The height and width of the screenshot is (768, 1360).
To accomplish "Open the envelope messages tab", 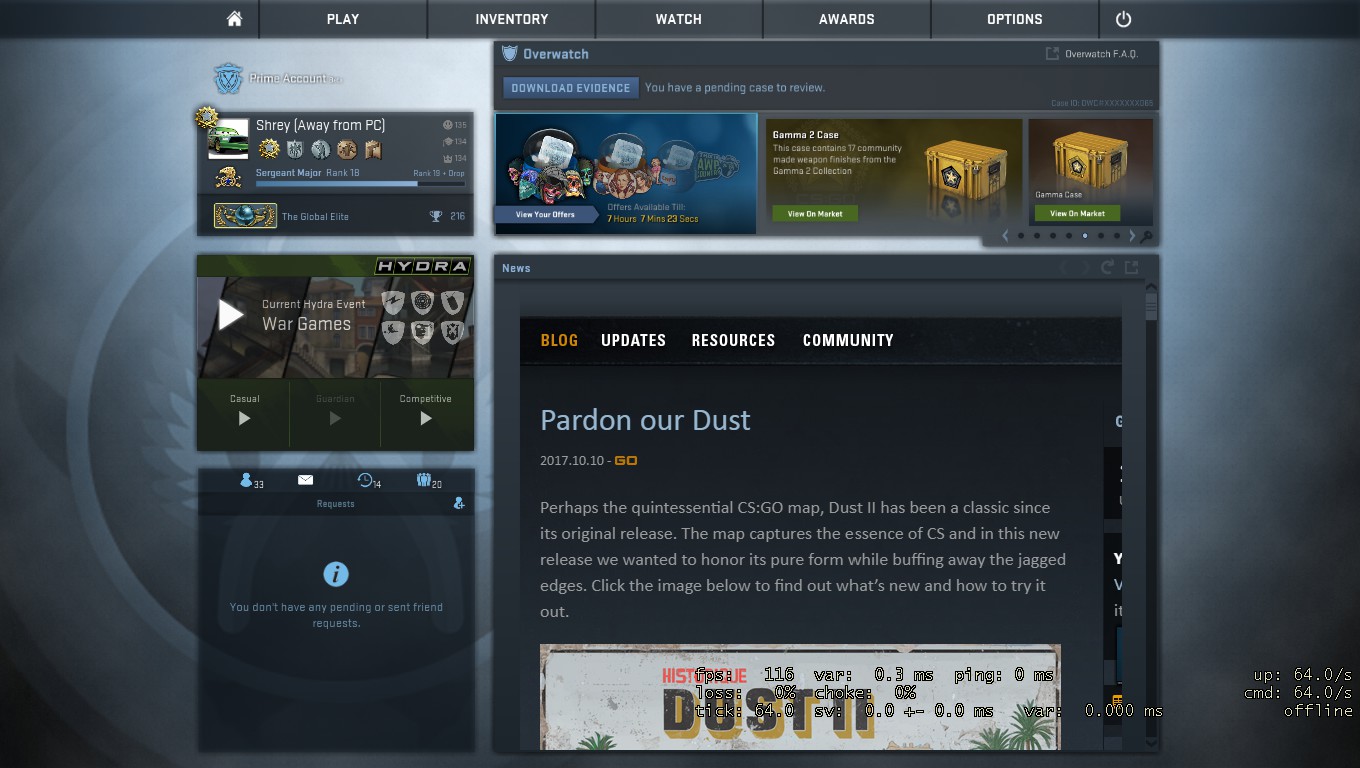I will 306,480.
